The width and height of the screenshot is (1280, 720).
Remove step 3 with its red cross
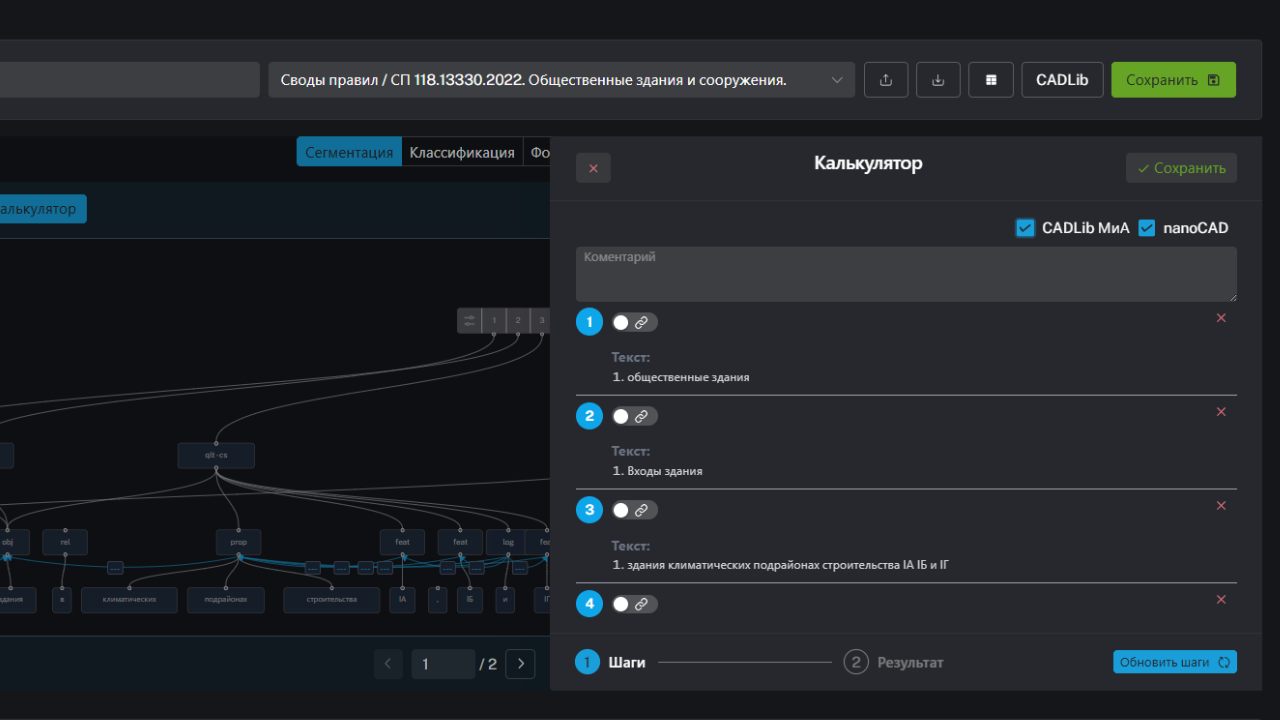click(1221, 506)
